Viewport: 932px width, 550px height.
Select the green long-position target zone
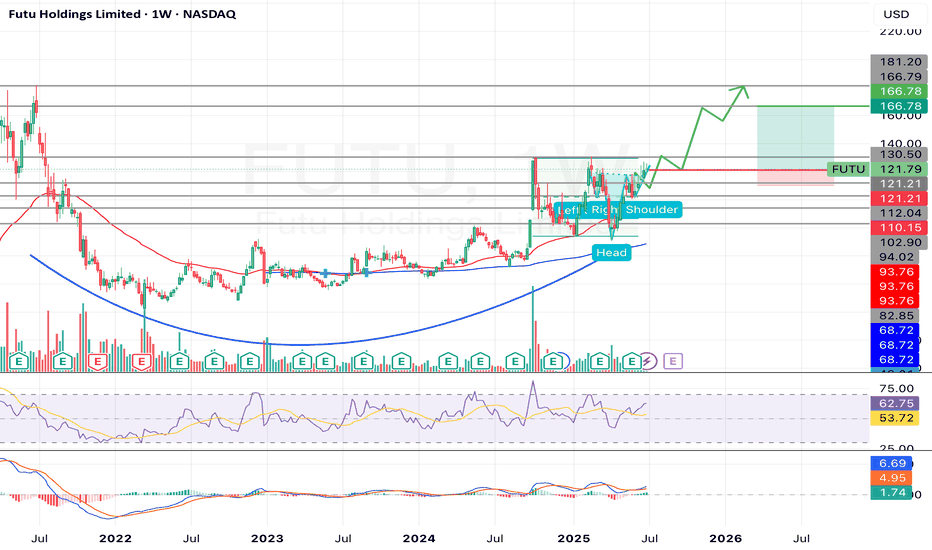[795, 138]
